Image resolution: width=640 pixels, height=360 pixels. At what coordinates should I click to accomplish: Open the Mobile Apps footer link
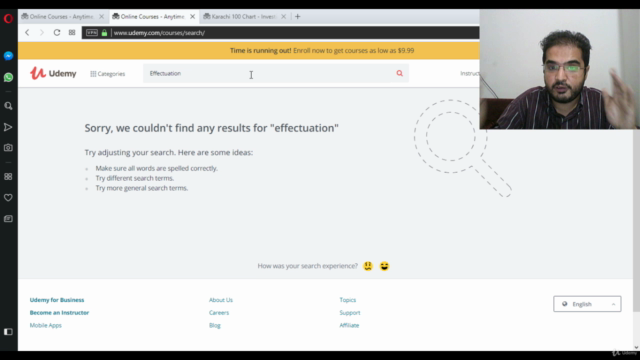click(x=46, y=325)
